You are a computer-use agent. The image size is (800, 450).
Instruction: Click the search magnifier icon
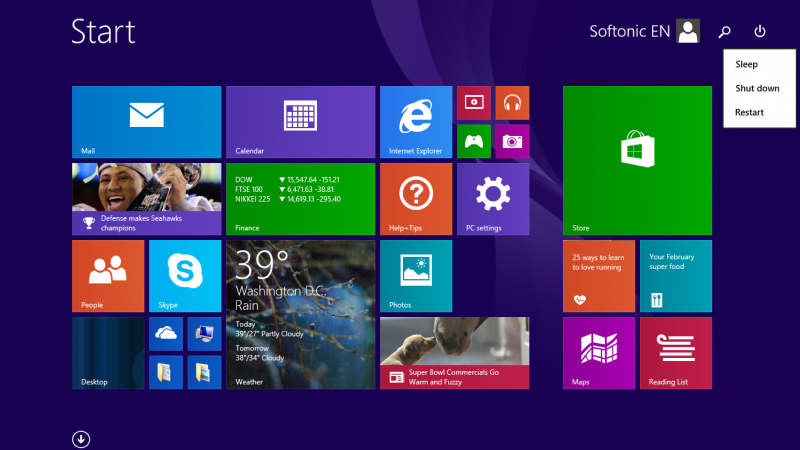(x=725, y=32)
